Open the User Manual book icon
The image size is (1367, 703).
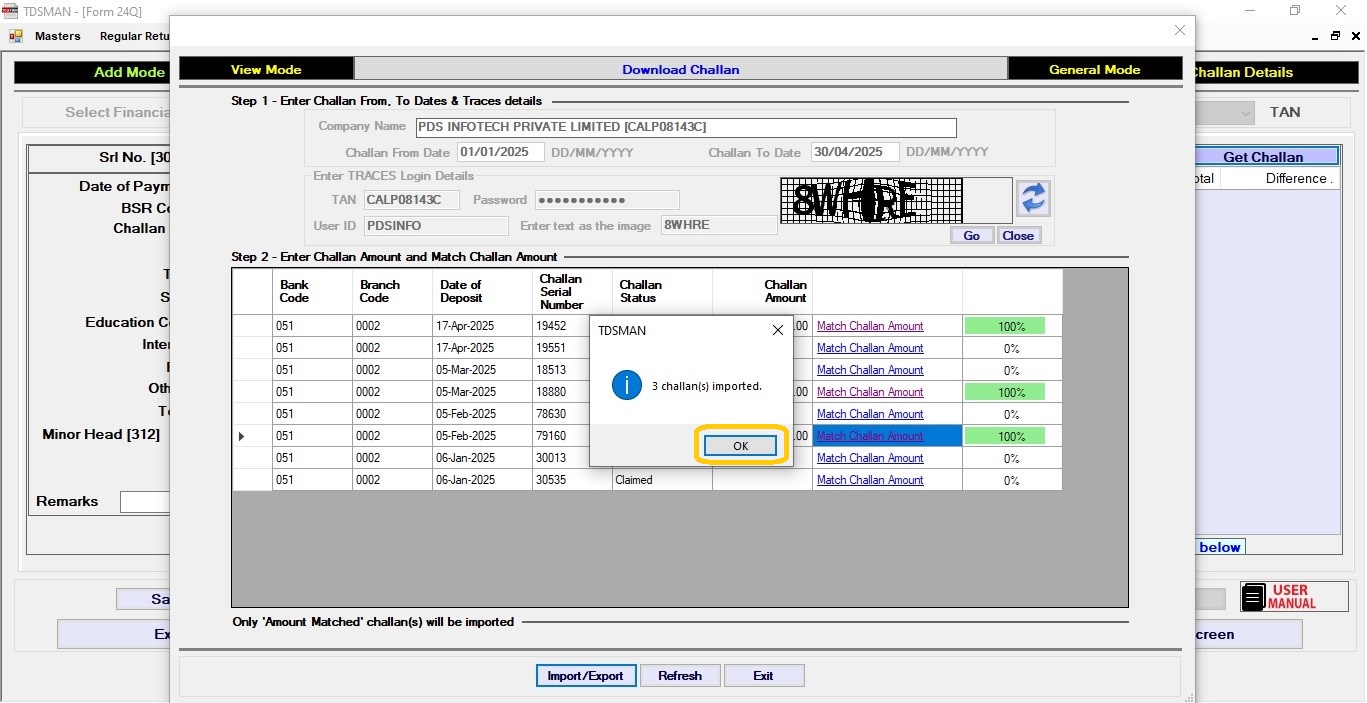1253,597
